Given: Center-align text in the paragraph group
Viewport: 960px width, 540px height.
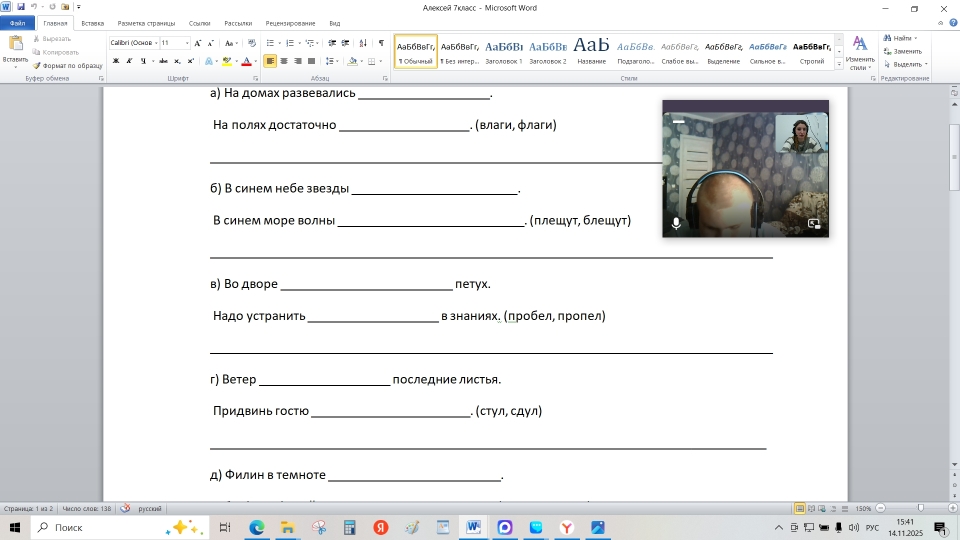Looking at the screenshot, I should [284, 61].
